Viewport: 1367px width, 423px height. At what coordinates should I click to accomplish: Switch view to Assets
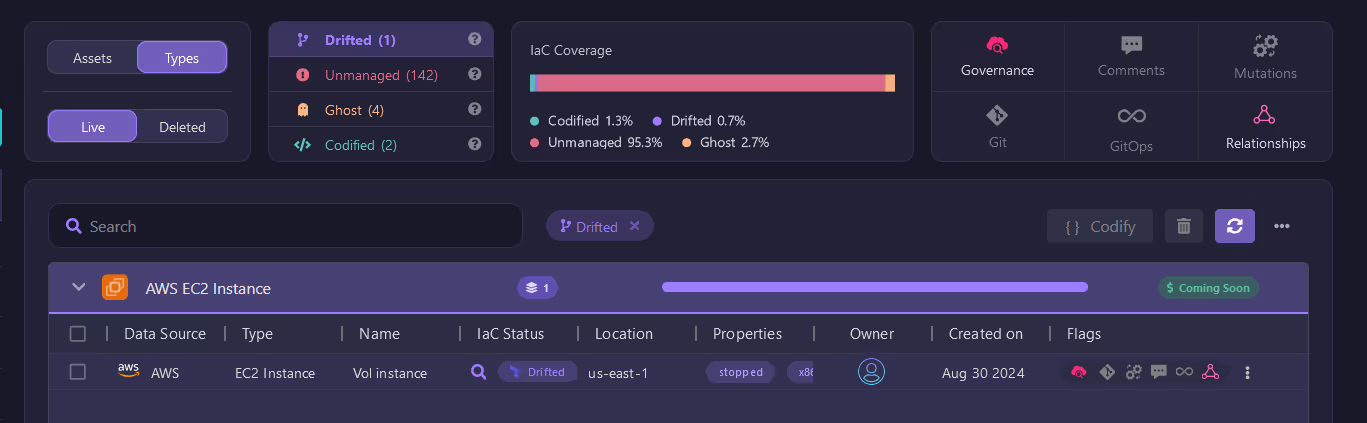click(92, 58)
